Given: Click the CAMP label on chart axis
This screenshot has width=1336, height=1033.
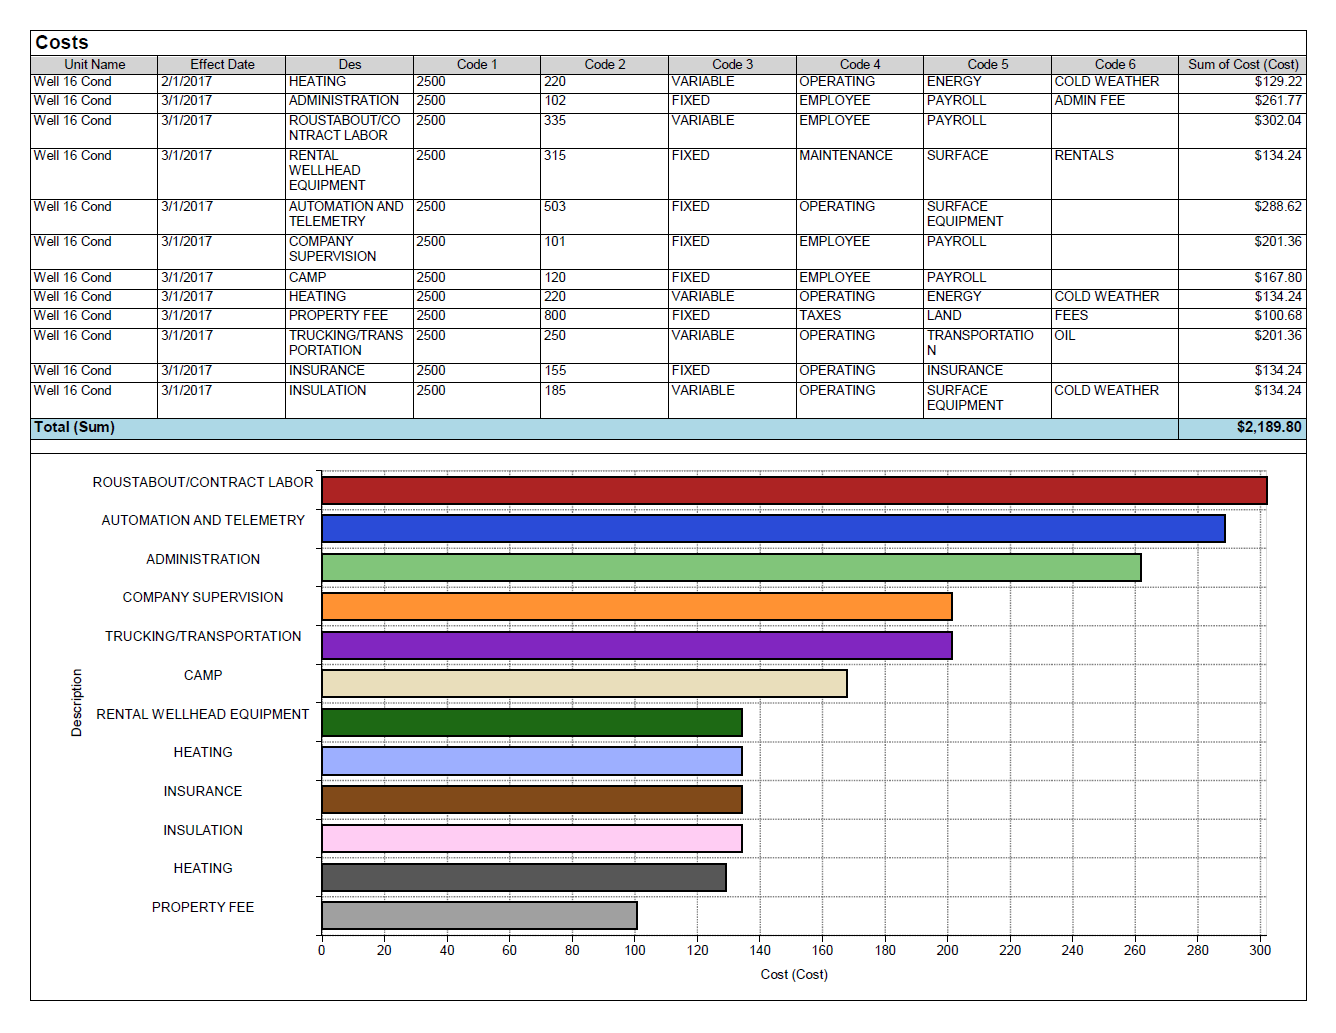Looking at the screenshot, I should (203, 675).
